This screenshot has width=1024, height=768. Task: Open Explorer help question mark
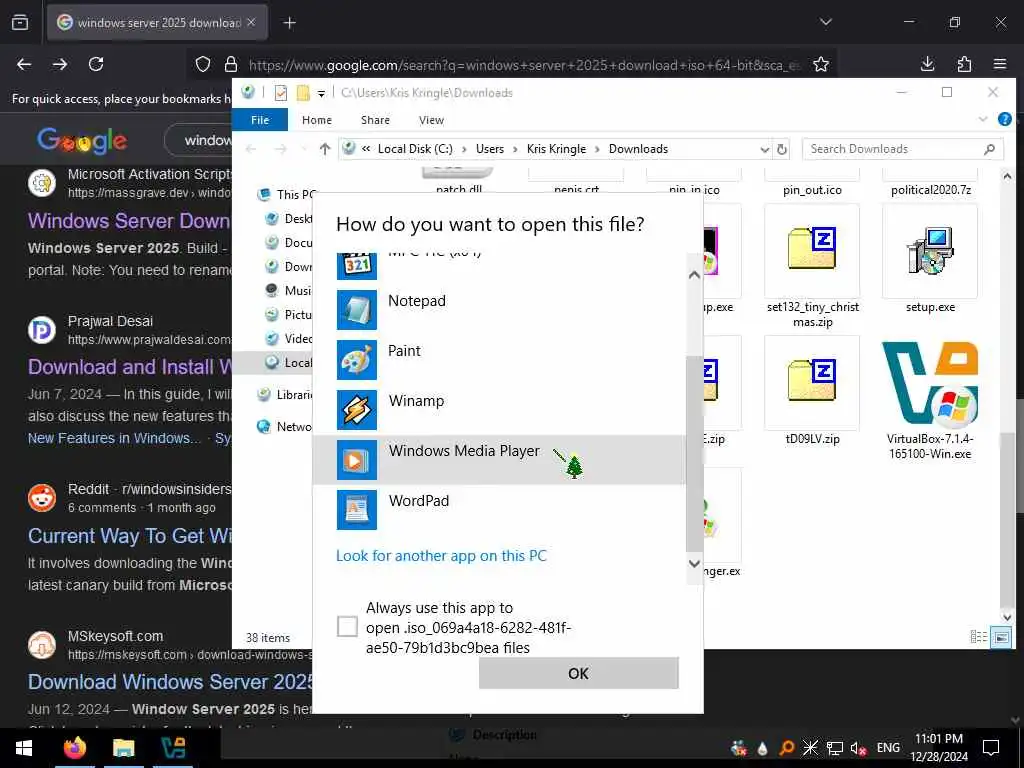(x=1004, y=119)
